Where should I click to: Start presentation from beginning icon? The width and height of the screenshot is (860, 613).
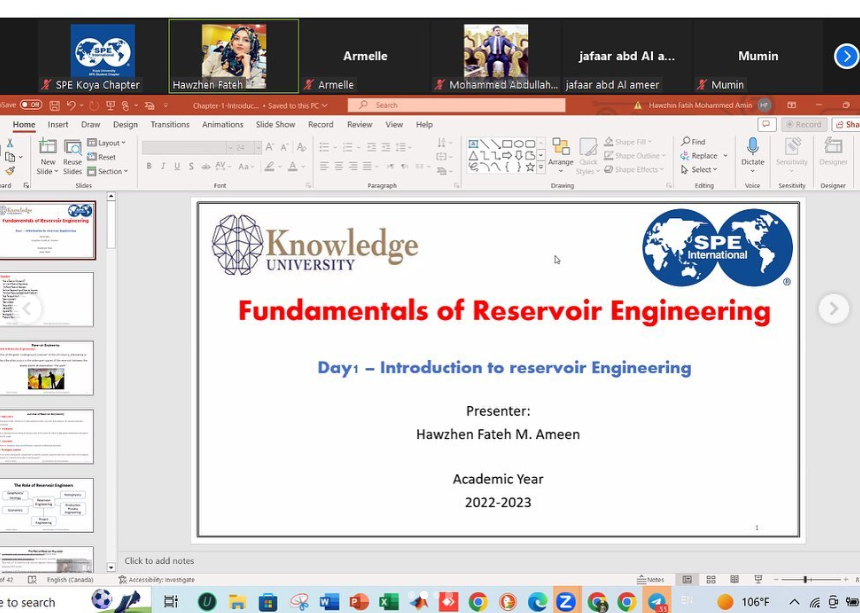tap(110, 105)
